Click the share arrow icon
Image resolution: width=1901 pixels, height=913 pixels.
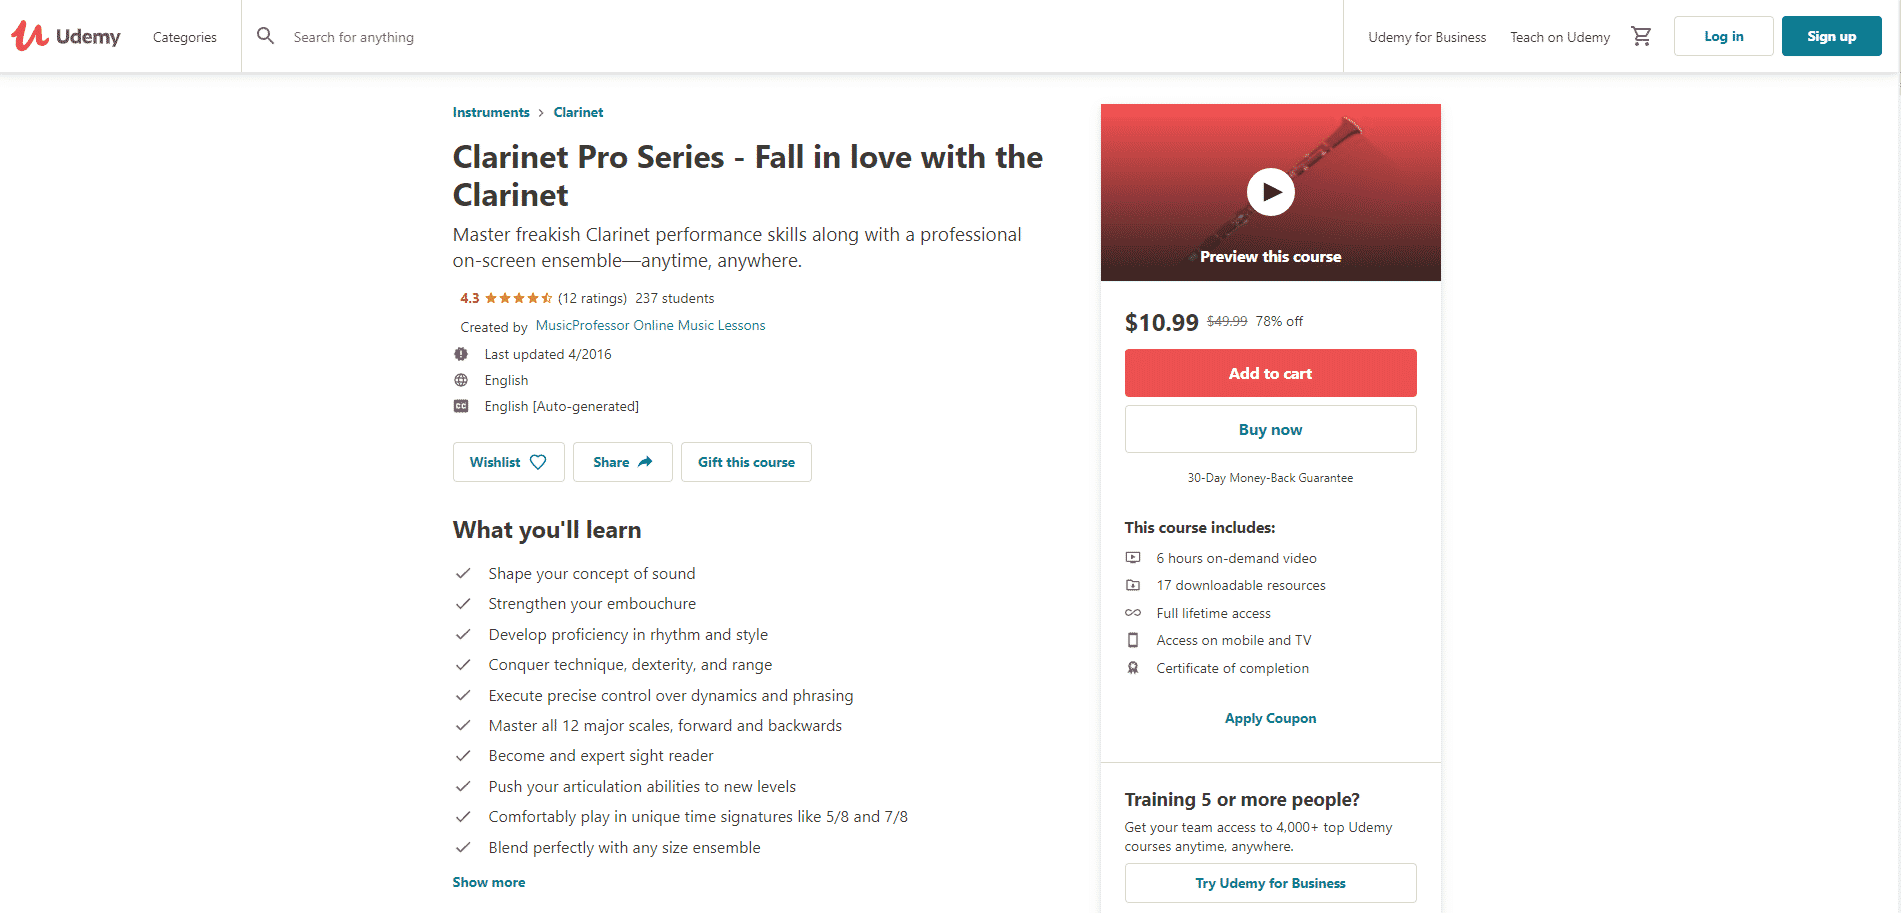(645, 462)
